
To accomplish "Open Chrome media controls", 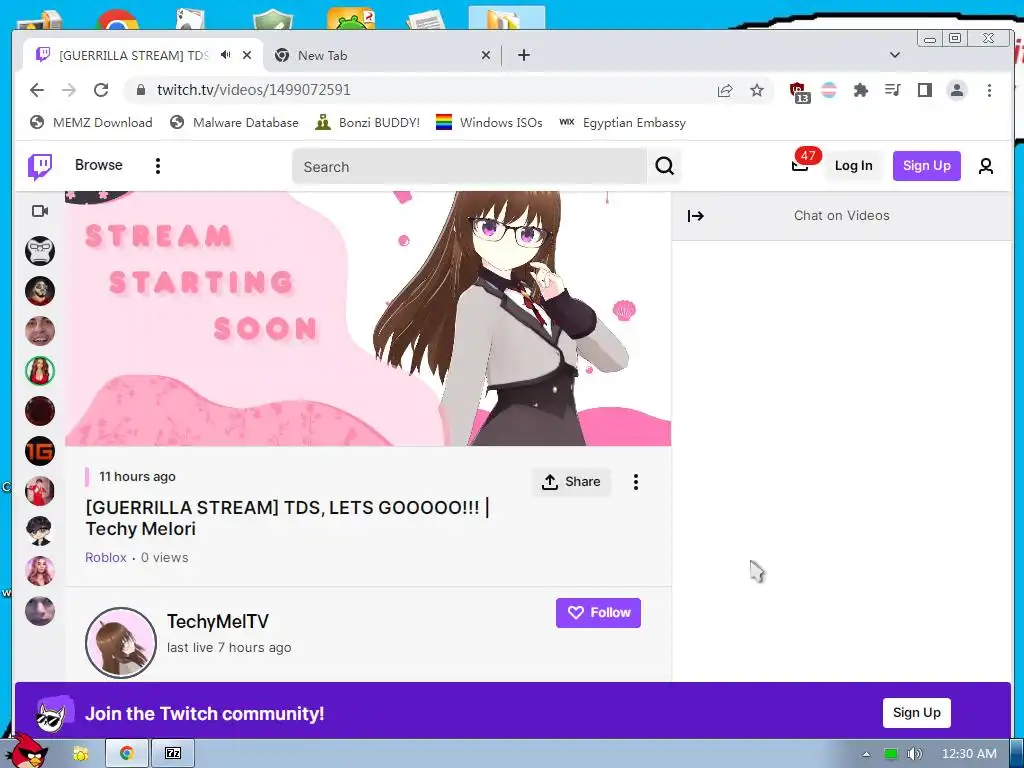I will tap(893, 90).
